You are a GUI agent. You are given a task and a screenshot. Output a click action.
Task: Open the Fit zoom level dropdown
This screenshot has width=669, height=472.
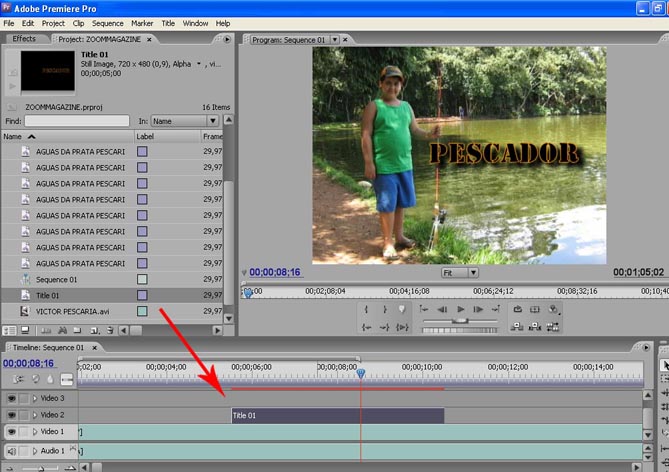460,272
